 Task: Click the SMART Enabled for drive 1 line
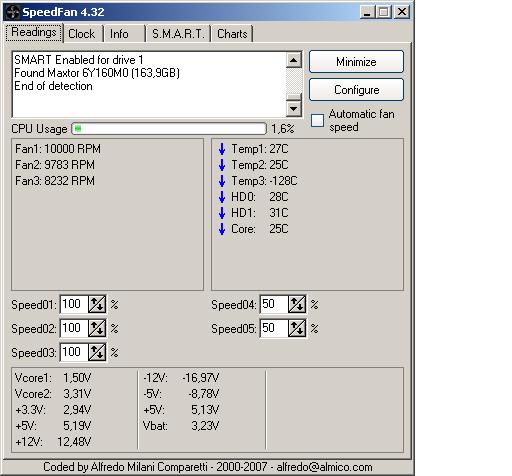(79, 60)
